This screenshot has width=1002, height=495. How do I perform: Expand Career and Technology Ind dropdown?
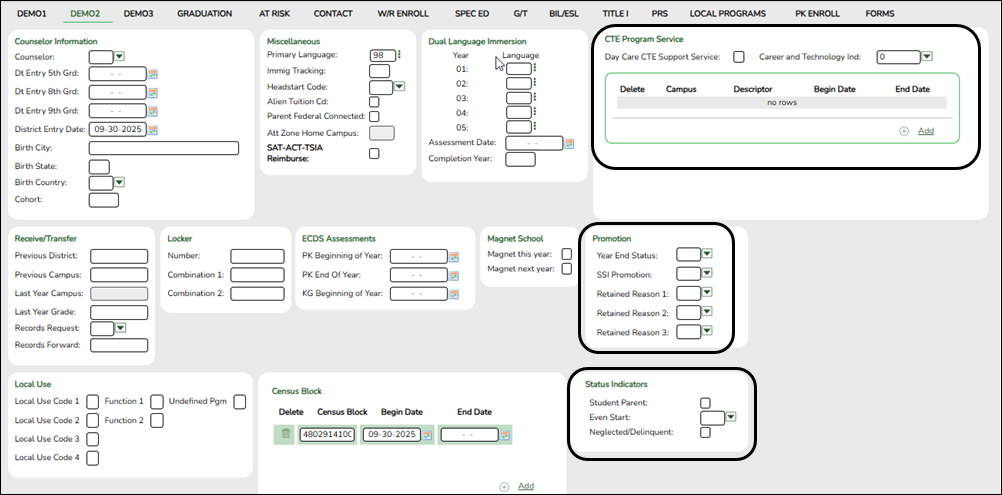[x=926, y=57]
